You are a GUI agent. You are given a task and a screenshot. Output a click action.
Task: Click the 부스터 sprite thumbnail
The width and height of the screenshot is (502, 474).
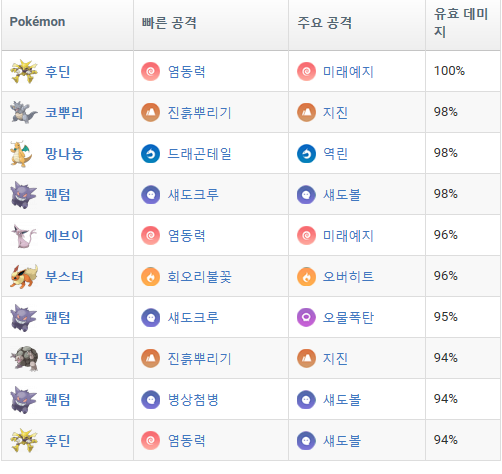pyautogui.click(x=23, y=276)
